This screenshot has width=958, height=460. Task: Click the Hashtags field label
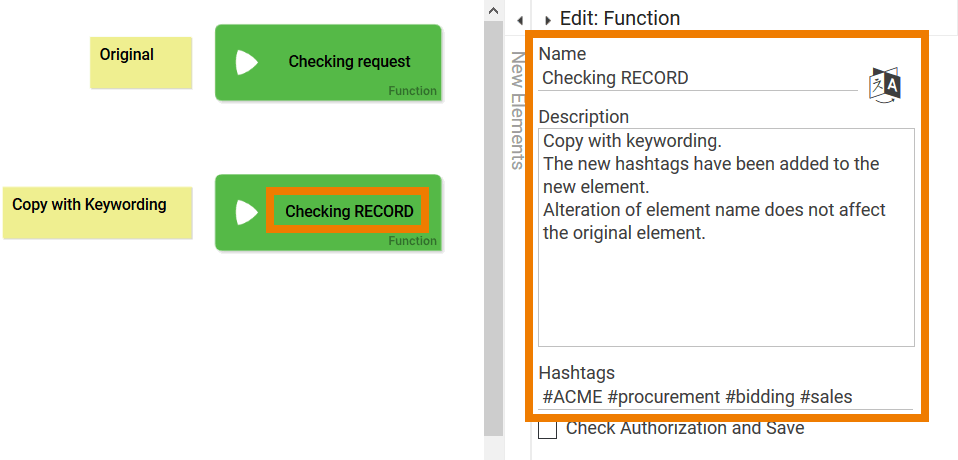[576, 373]
